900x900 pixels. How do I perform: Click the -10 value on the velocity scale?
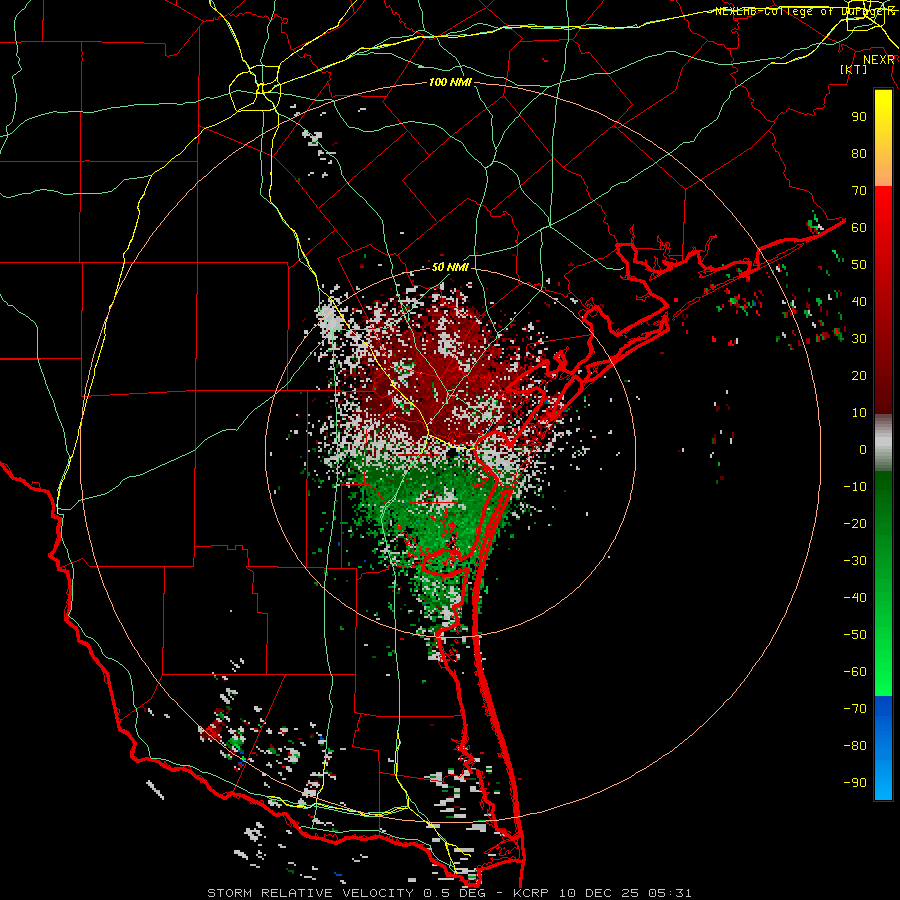855,487
